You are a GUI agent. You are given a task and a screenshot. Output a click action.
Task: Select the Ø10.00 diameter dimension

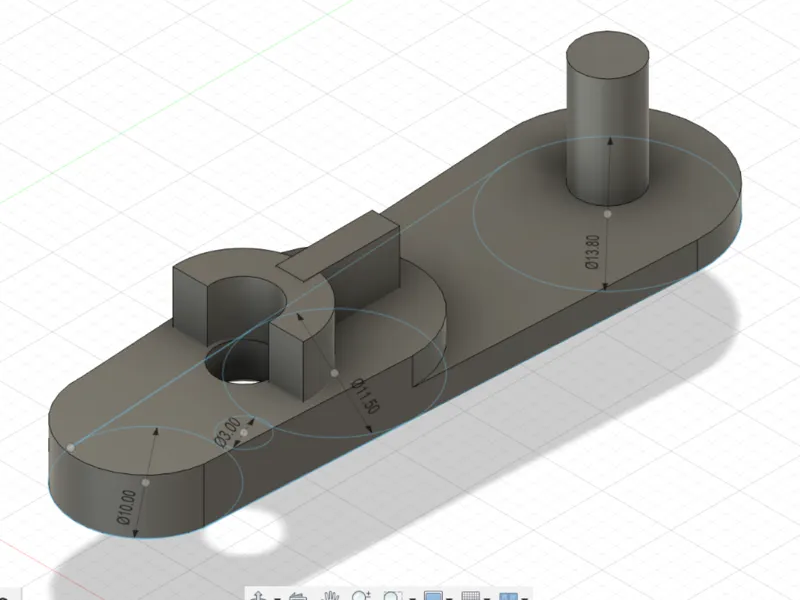coord(126,507)
